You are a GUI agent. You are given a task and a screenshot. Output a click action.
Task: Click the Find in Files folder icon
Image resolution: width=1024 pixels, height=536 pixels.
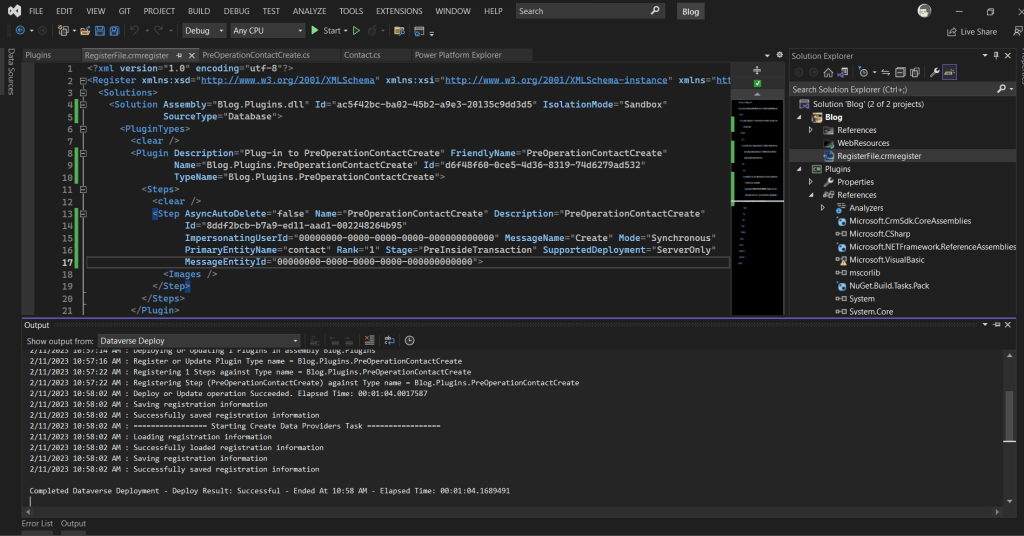(x=399, y=31)
